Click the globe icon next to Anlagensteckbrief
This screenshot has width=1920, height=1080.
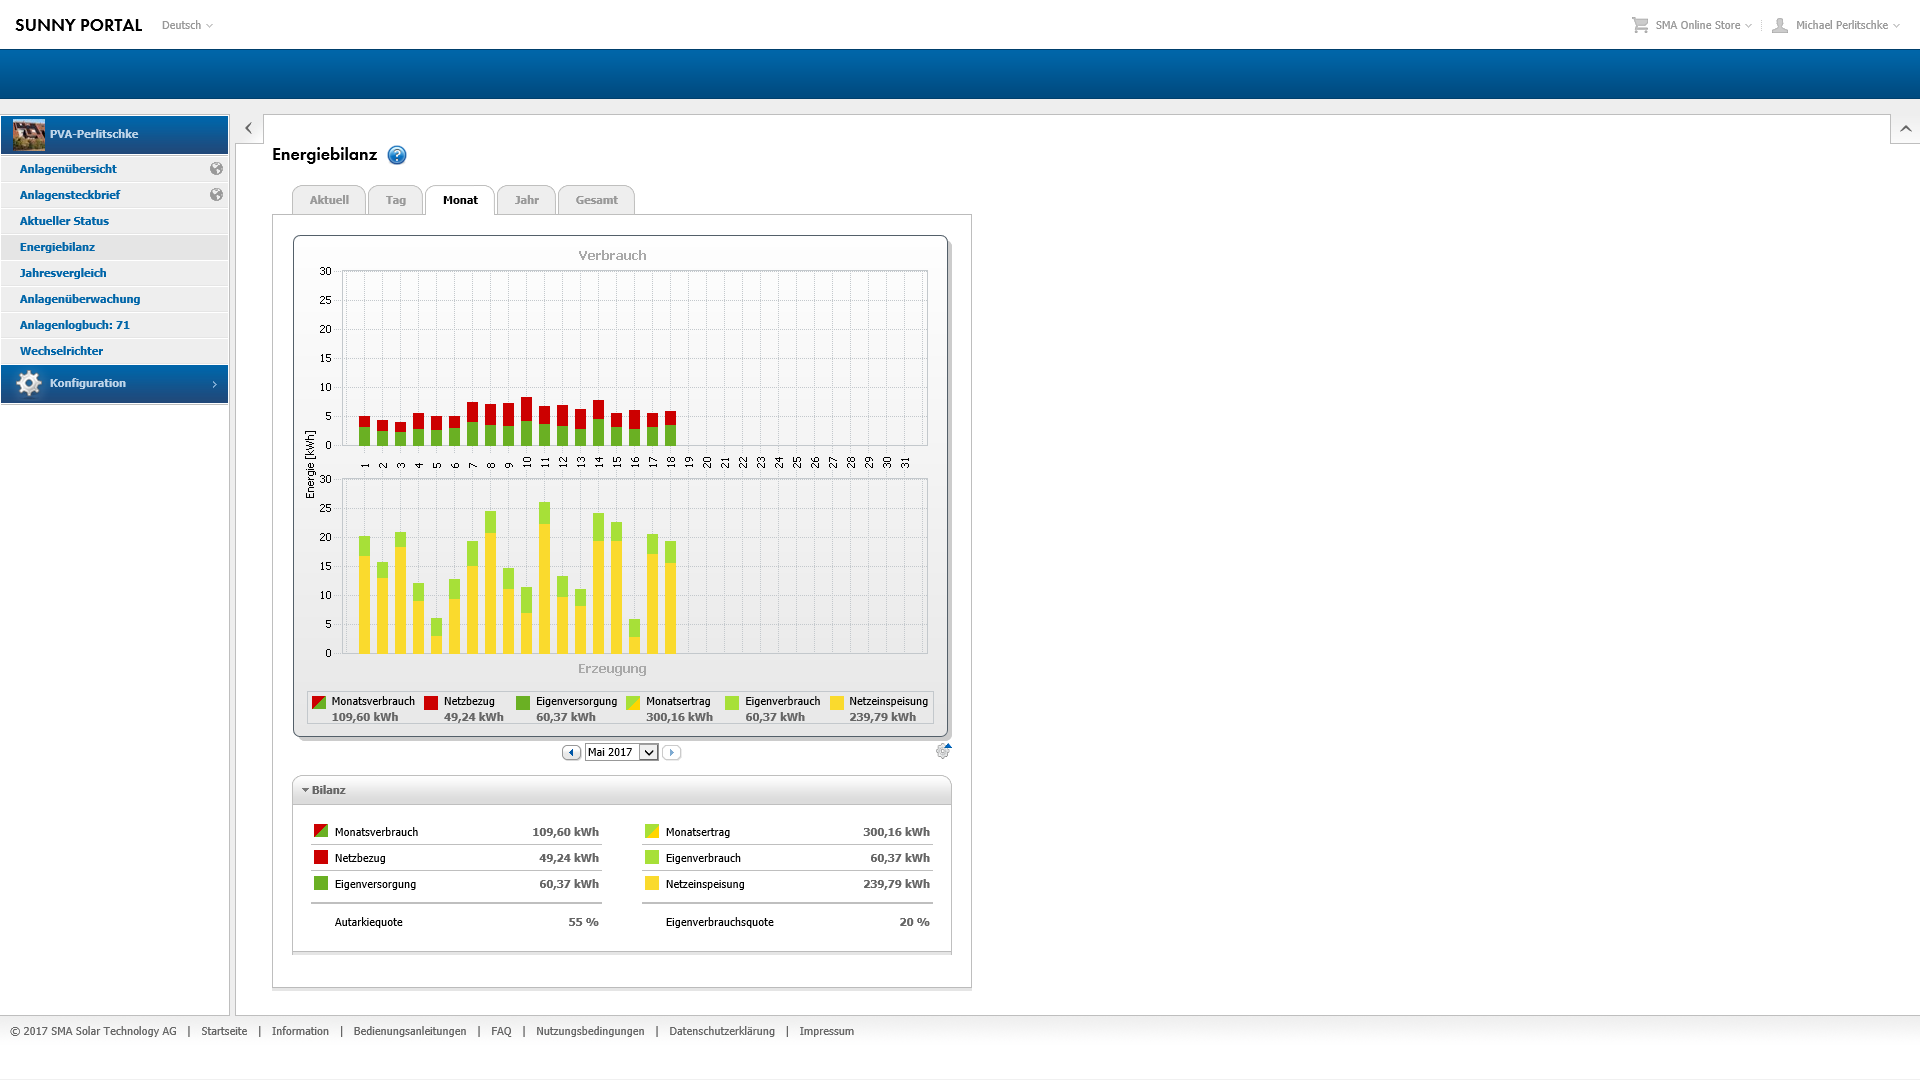216,195
